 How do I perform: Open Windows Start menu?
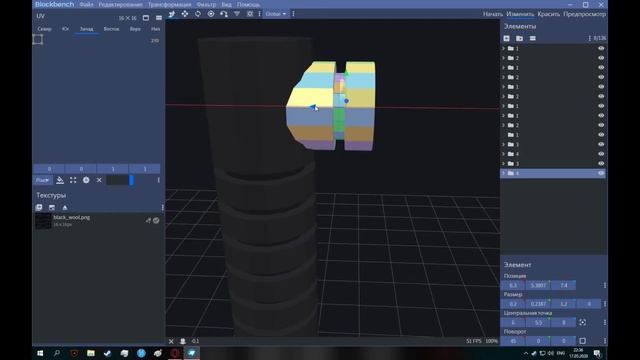pyautogui.click(x=40, y=353)
